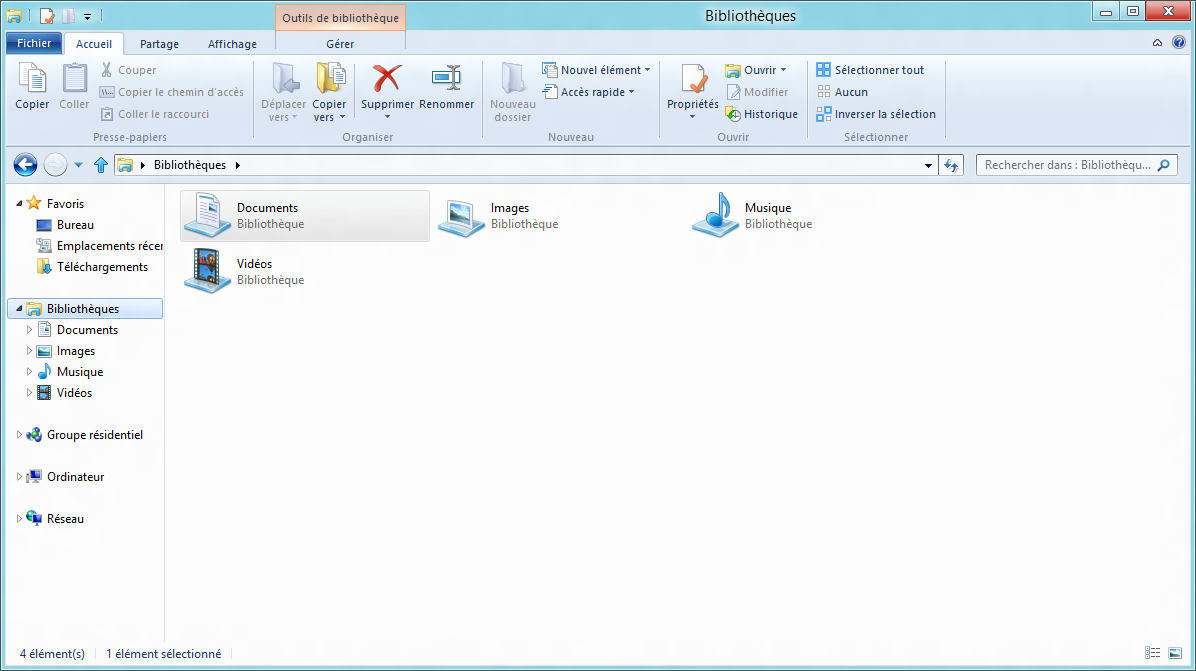Switch to the Gérer tab
The image size is (1196, 671).
click(x=340, y=43)
